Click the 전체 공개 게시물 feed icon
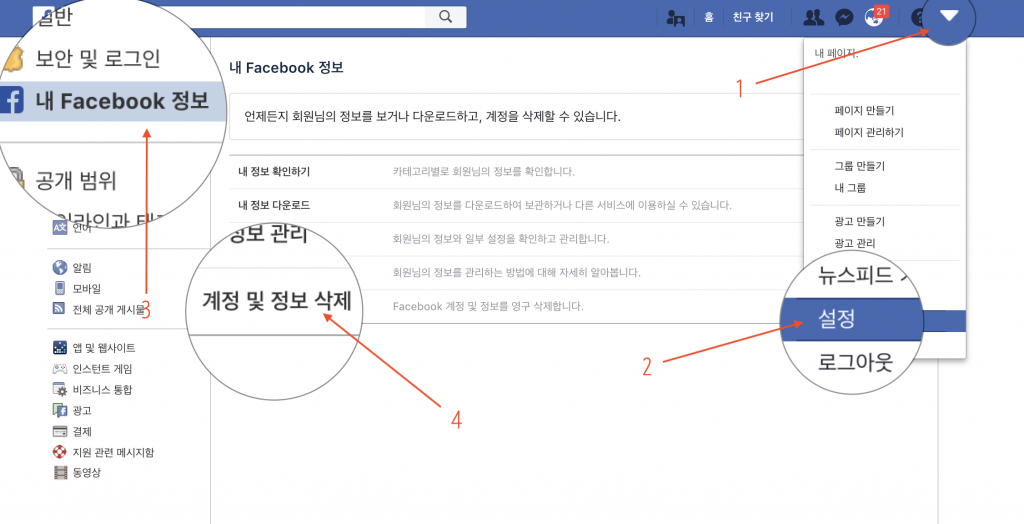1024x524 pixels. coord(60,309)
